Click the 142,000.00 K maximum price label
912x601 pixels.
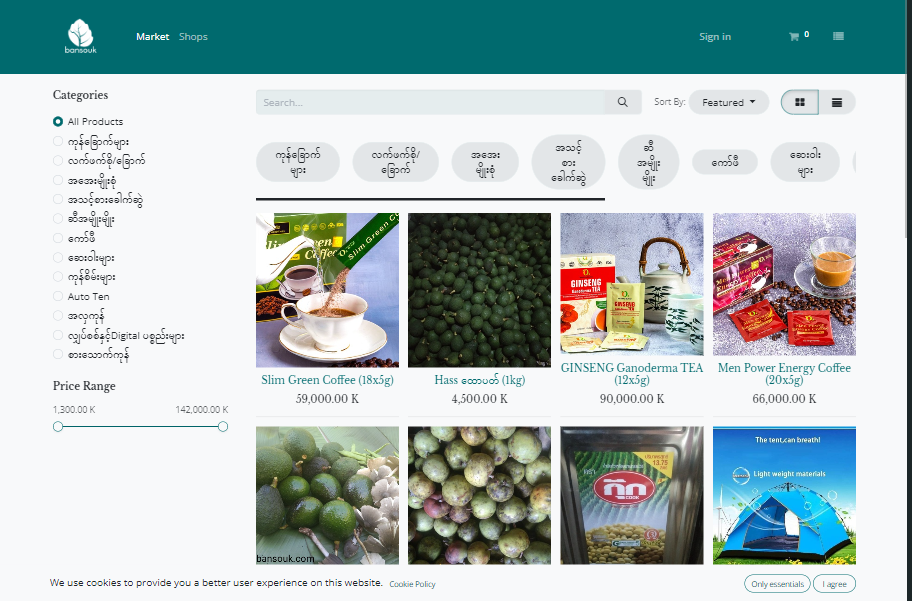pos(202,410)
